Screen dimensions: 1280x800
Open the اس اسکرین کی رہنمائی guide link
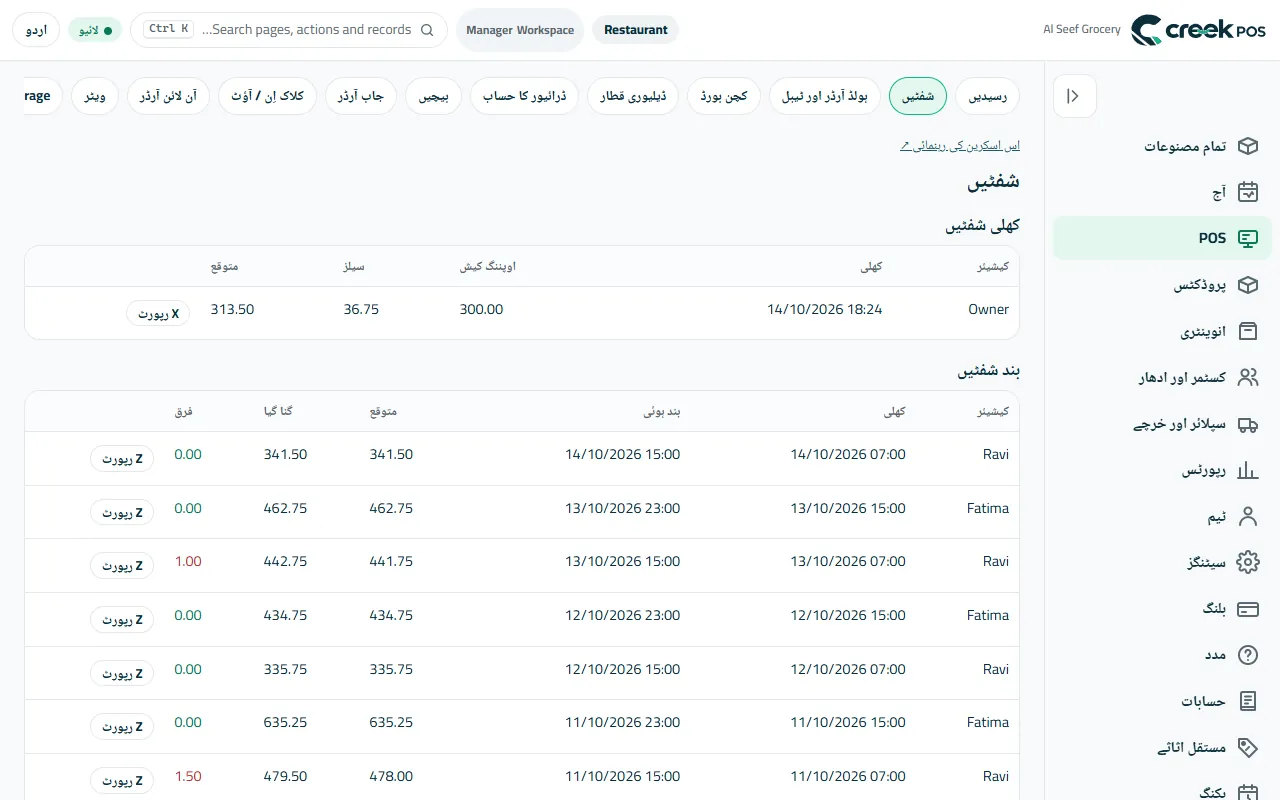[960, 146]
